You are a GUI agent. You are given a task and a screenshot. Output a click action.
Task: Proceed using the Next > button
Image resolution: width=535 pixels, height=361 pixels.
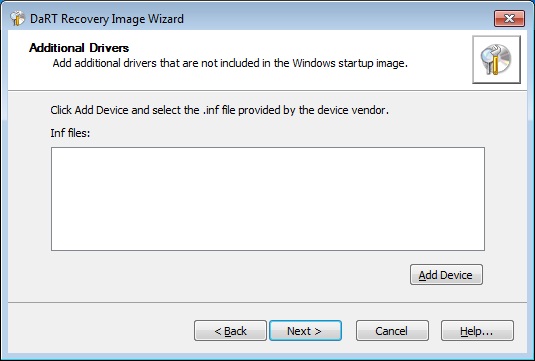click(305, 331)
